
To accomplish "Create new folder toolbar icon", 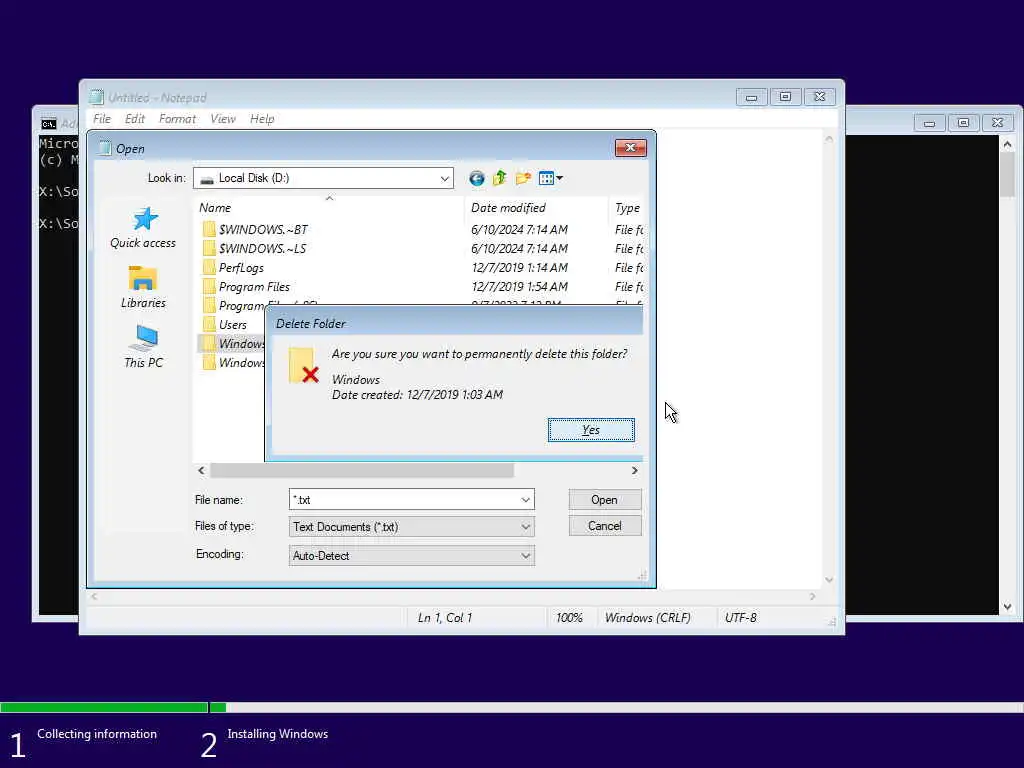I will (x=523, y=178).
